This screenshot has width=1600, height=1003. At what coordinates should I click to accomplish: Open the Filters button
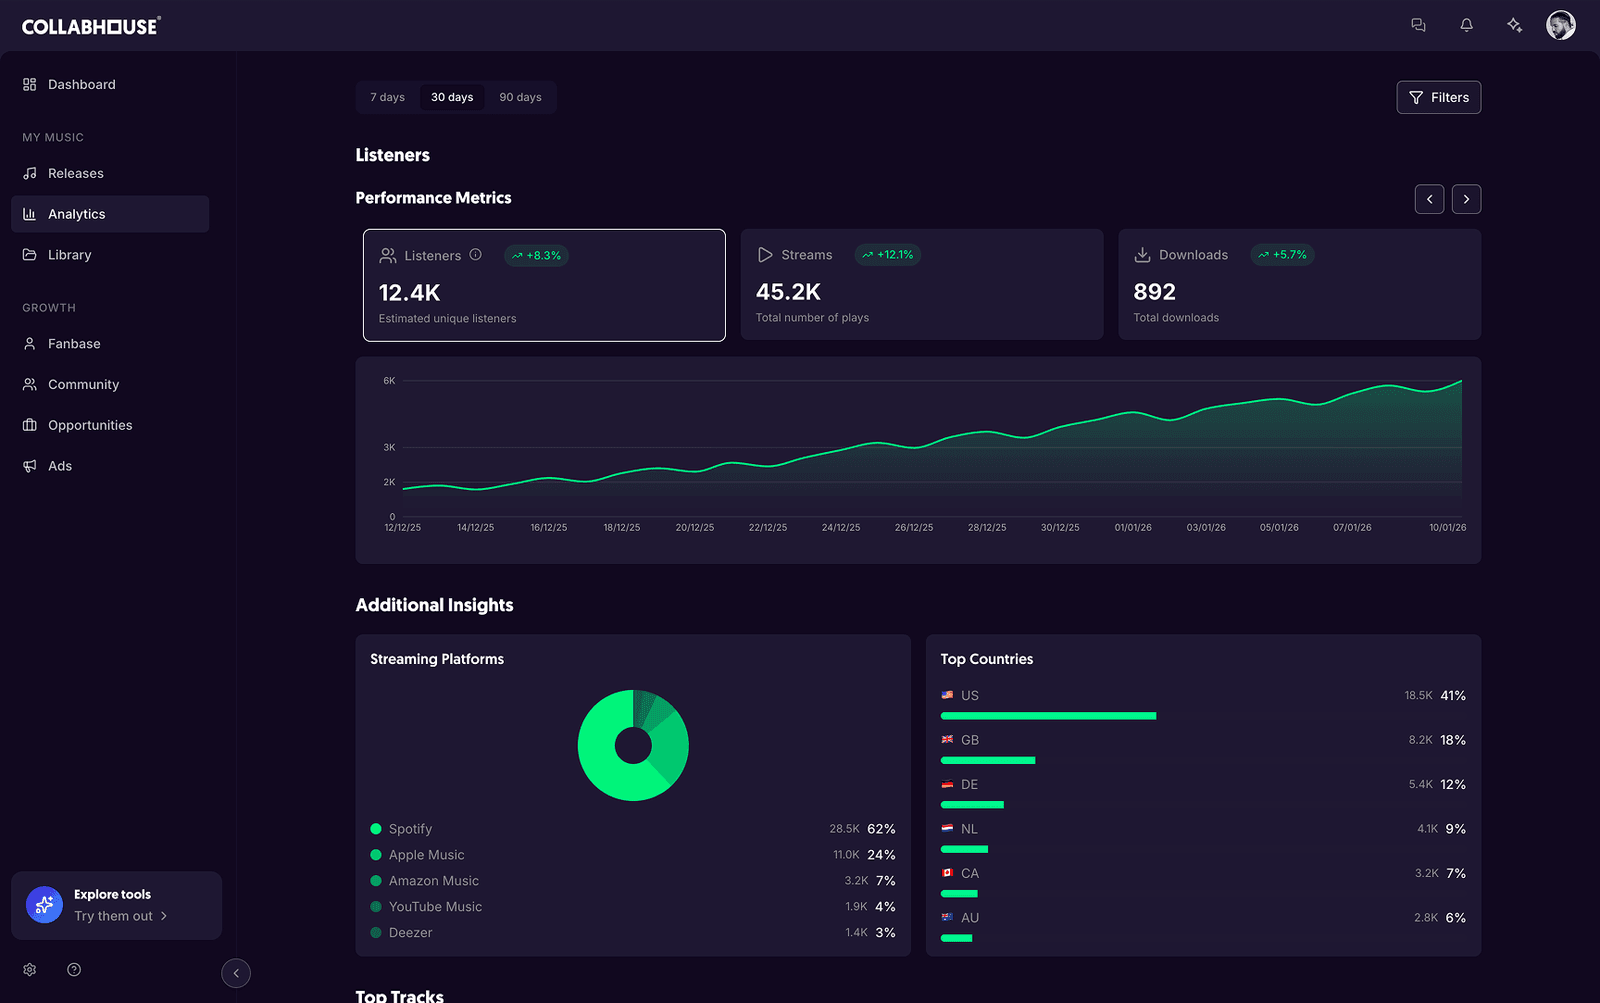point(1439,97)
